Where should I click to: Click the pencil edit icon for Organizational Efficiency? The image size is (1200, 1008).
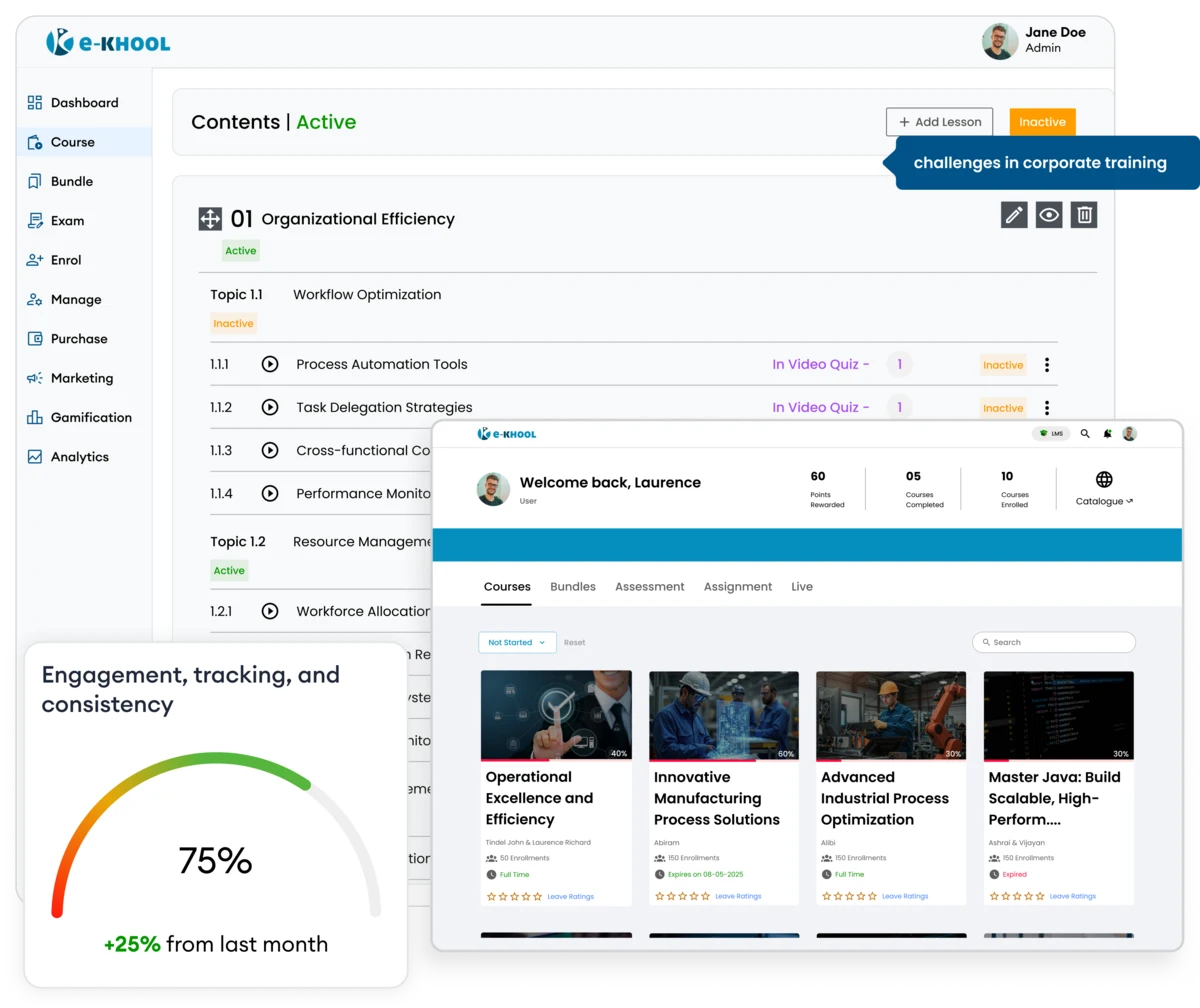1014,215
